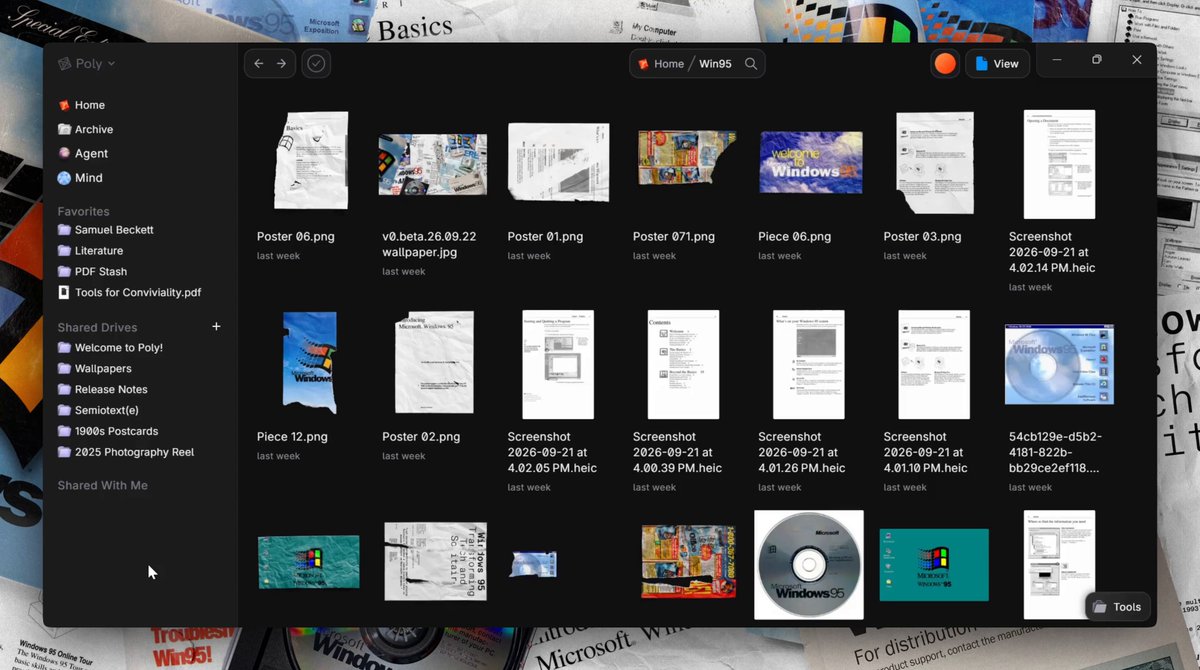Open the Tools button at bottom right
The image size is (1200, 670).
coord(1117,607)
